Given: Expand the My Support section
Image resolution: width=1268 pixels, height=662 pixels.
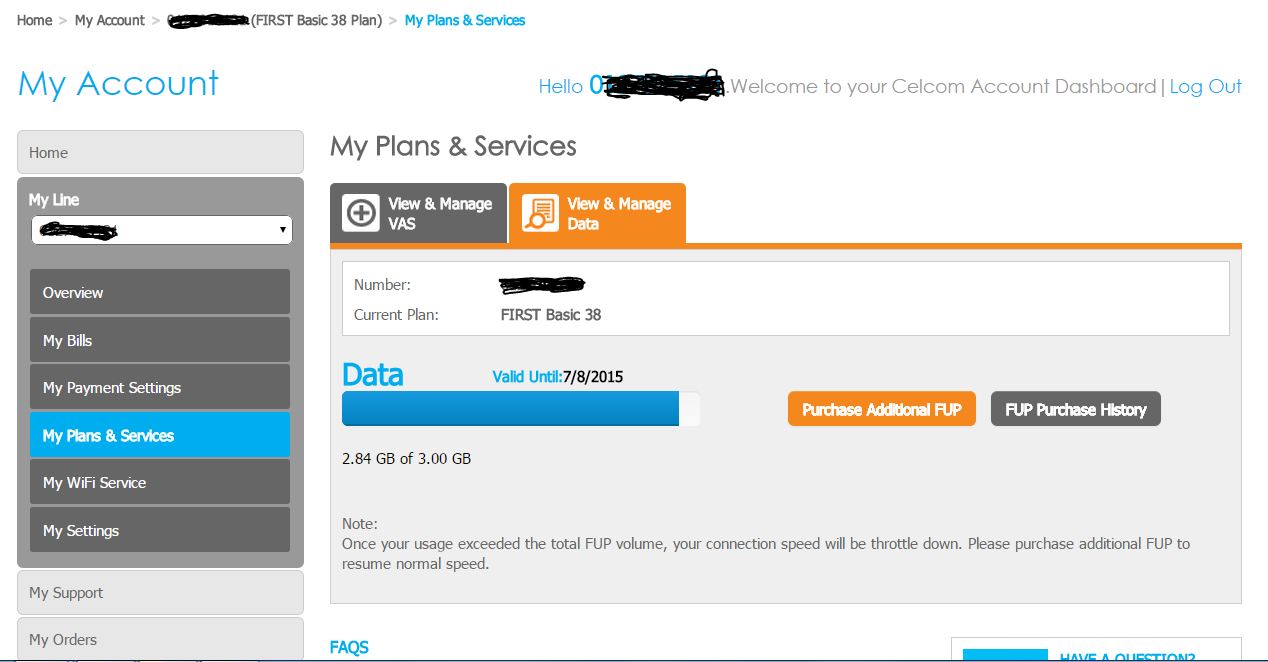Looking at the screenshot, I should pos(160,592).
